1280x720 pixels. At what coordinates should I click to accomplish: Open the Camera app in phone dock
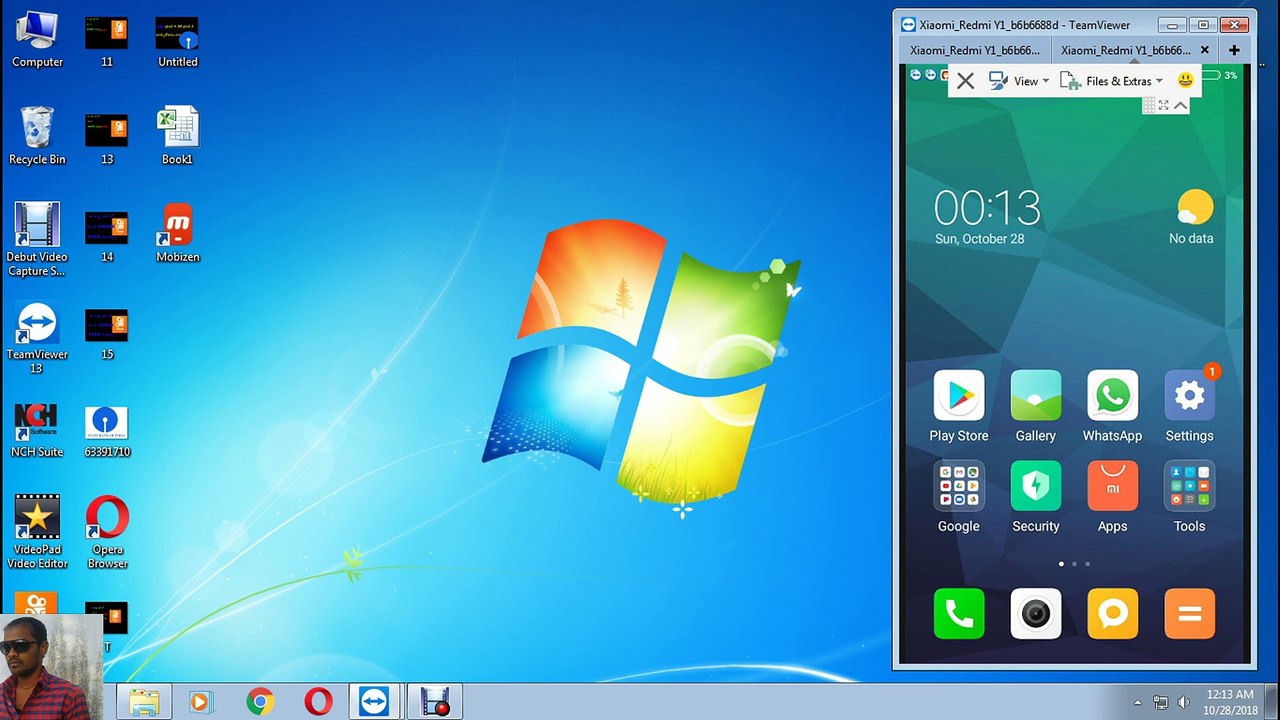coord(1035,614)
